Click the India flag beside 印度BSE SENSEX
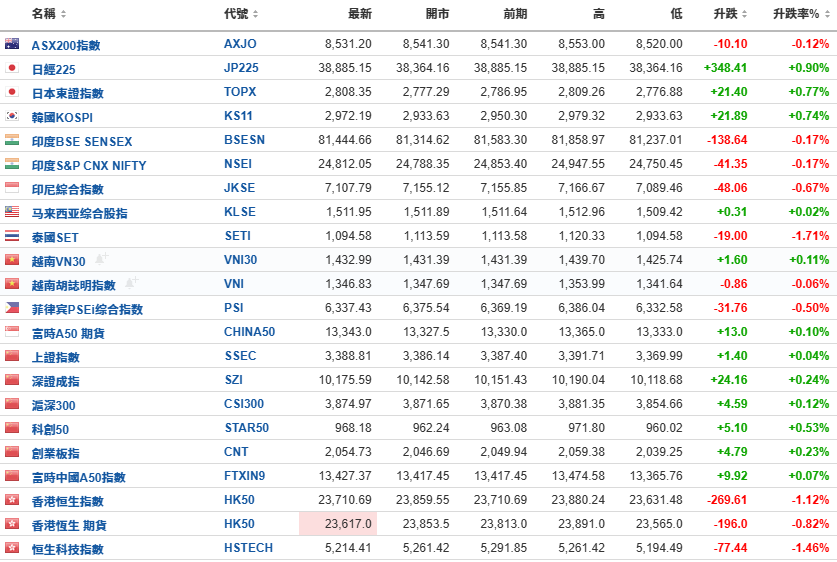This screenshot has width=837, height=562. pos(12,140)
